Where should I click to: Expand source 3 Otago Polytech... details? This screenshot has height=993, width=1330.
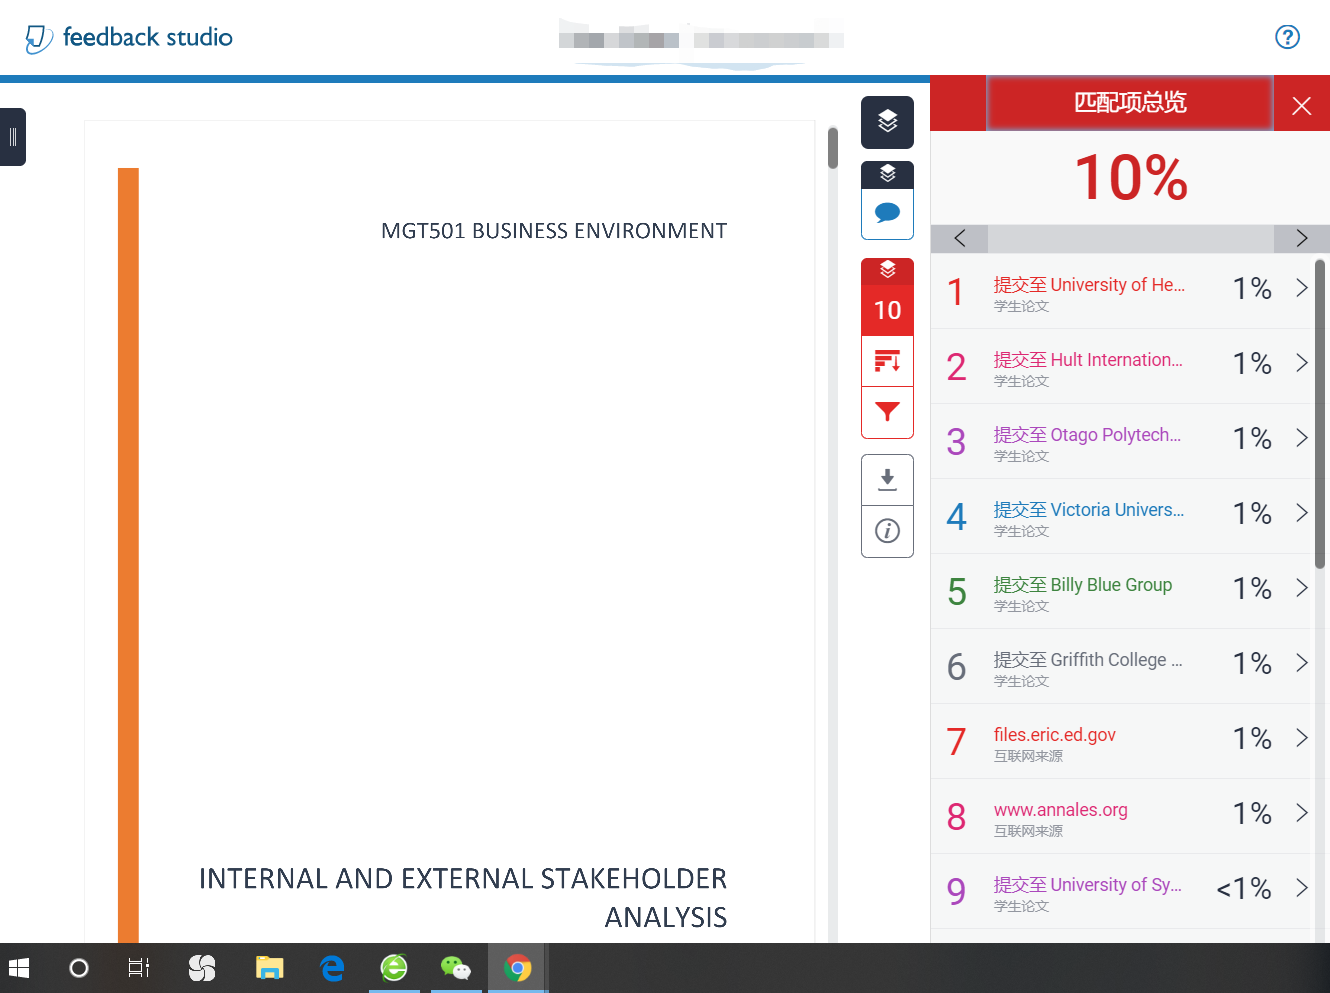click(x=1301, y=438)
